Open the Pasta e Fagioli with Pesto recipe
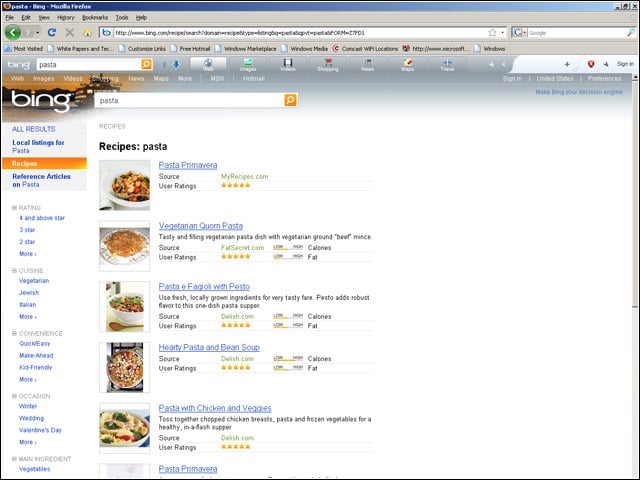This screenshot has width=640, height=480. 204,287
